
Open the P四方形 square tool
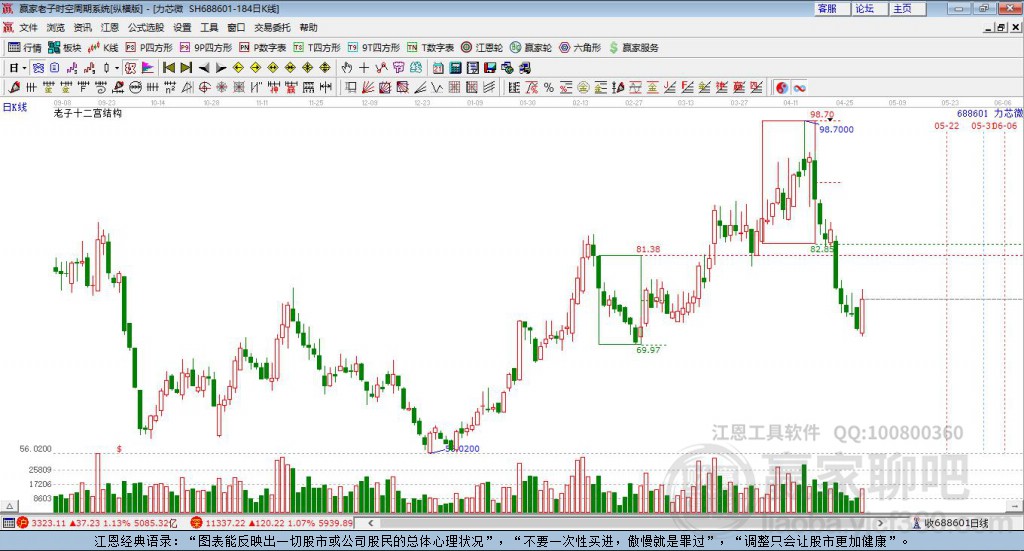pos(149,48)
